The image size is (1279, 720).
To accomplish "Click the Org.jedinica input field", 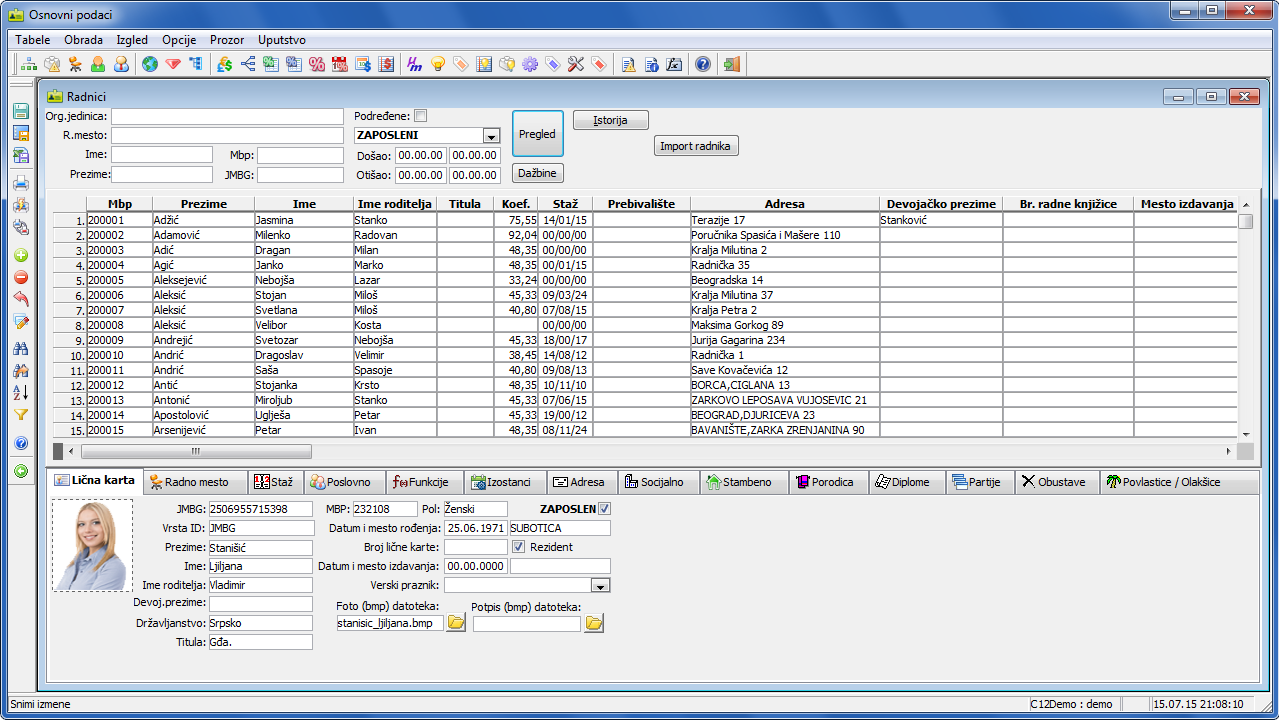I will coord(226,117).
